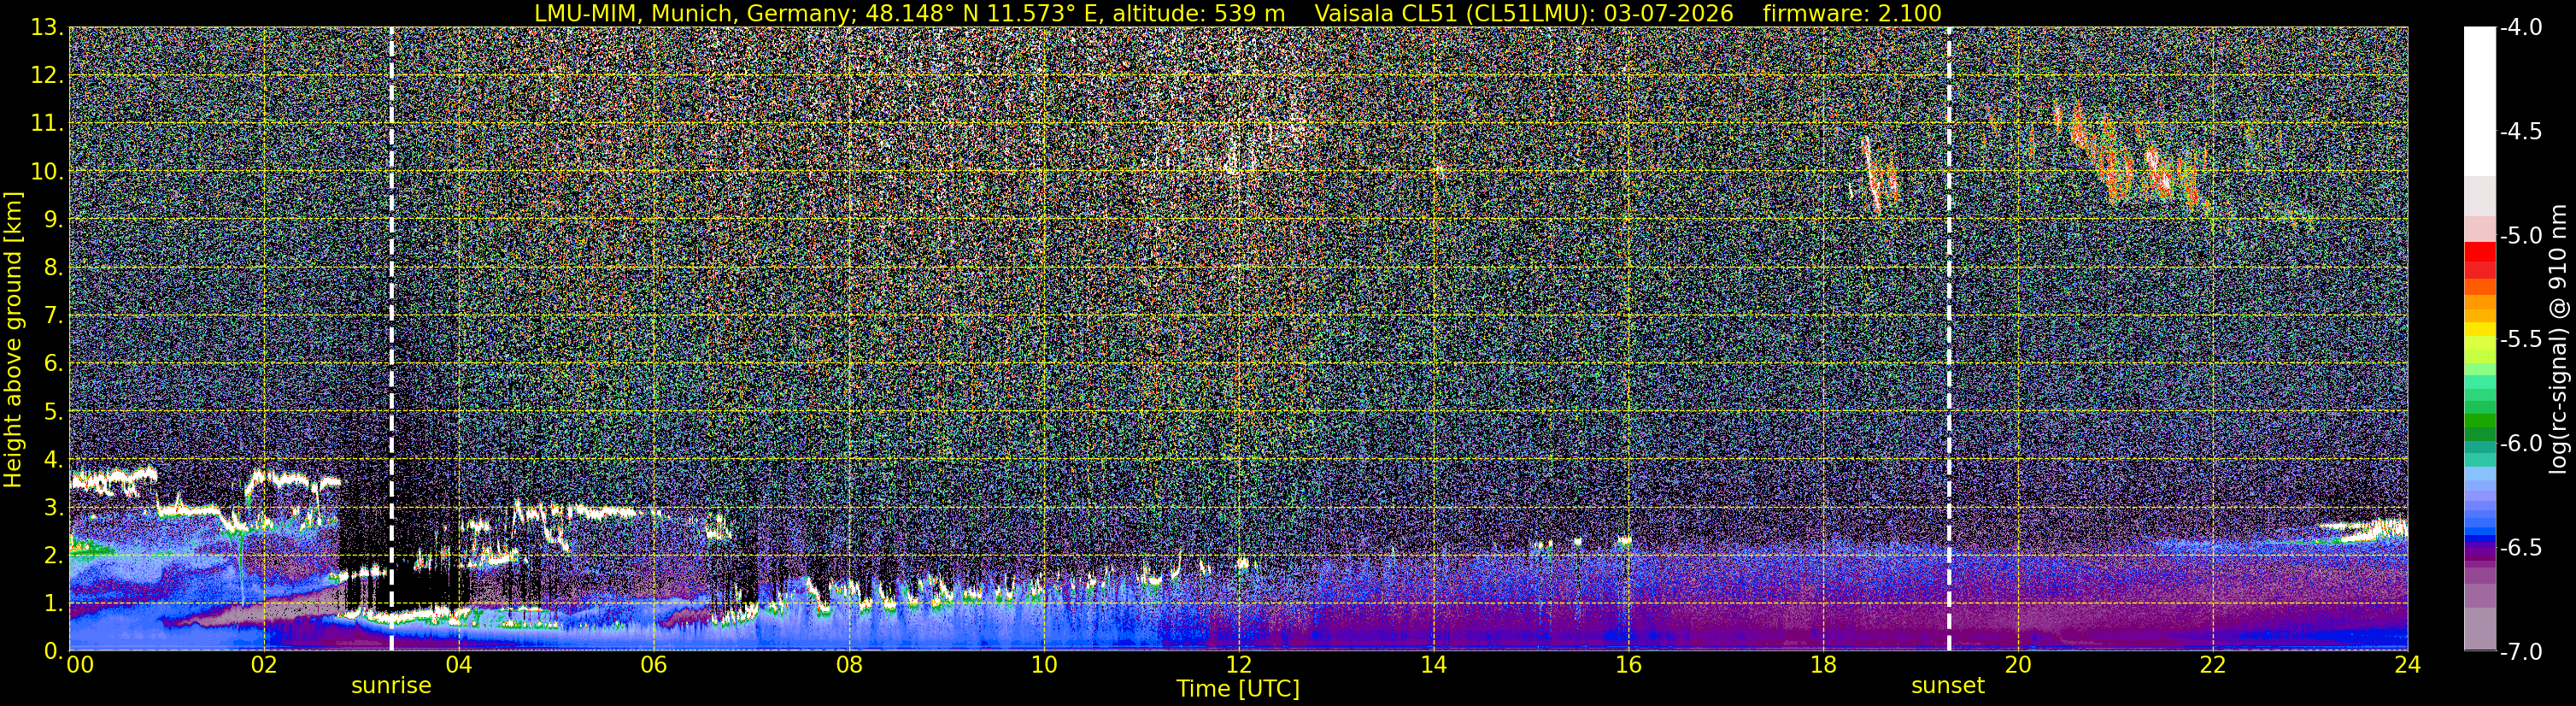Click the '20' time tick label

point(2018,664)
